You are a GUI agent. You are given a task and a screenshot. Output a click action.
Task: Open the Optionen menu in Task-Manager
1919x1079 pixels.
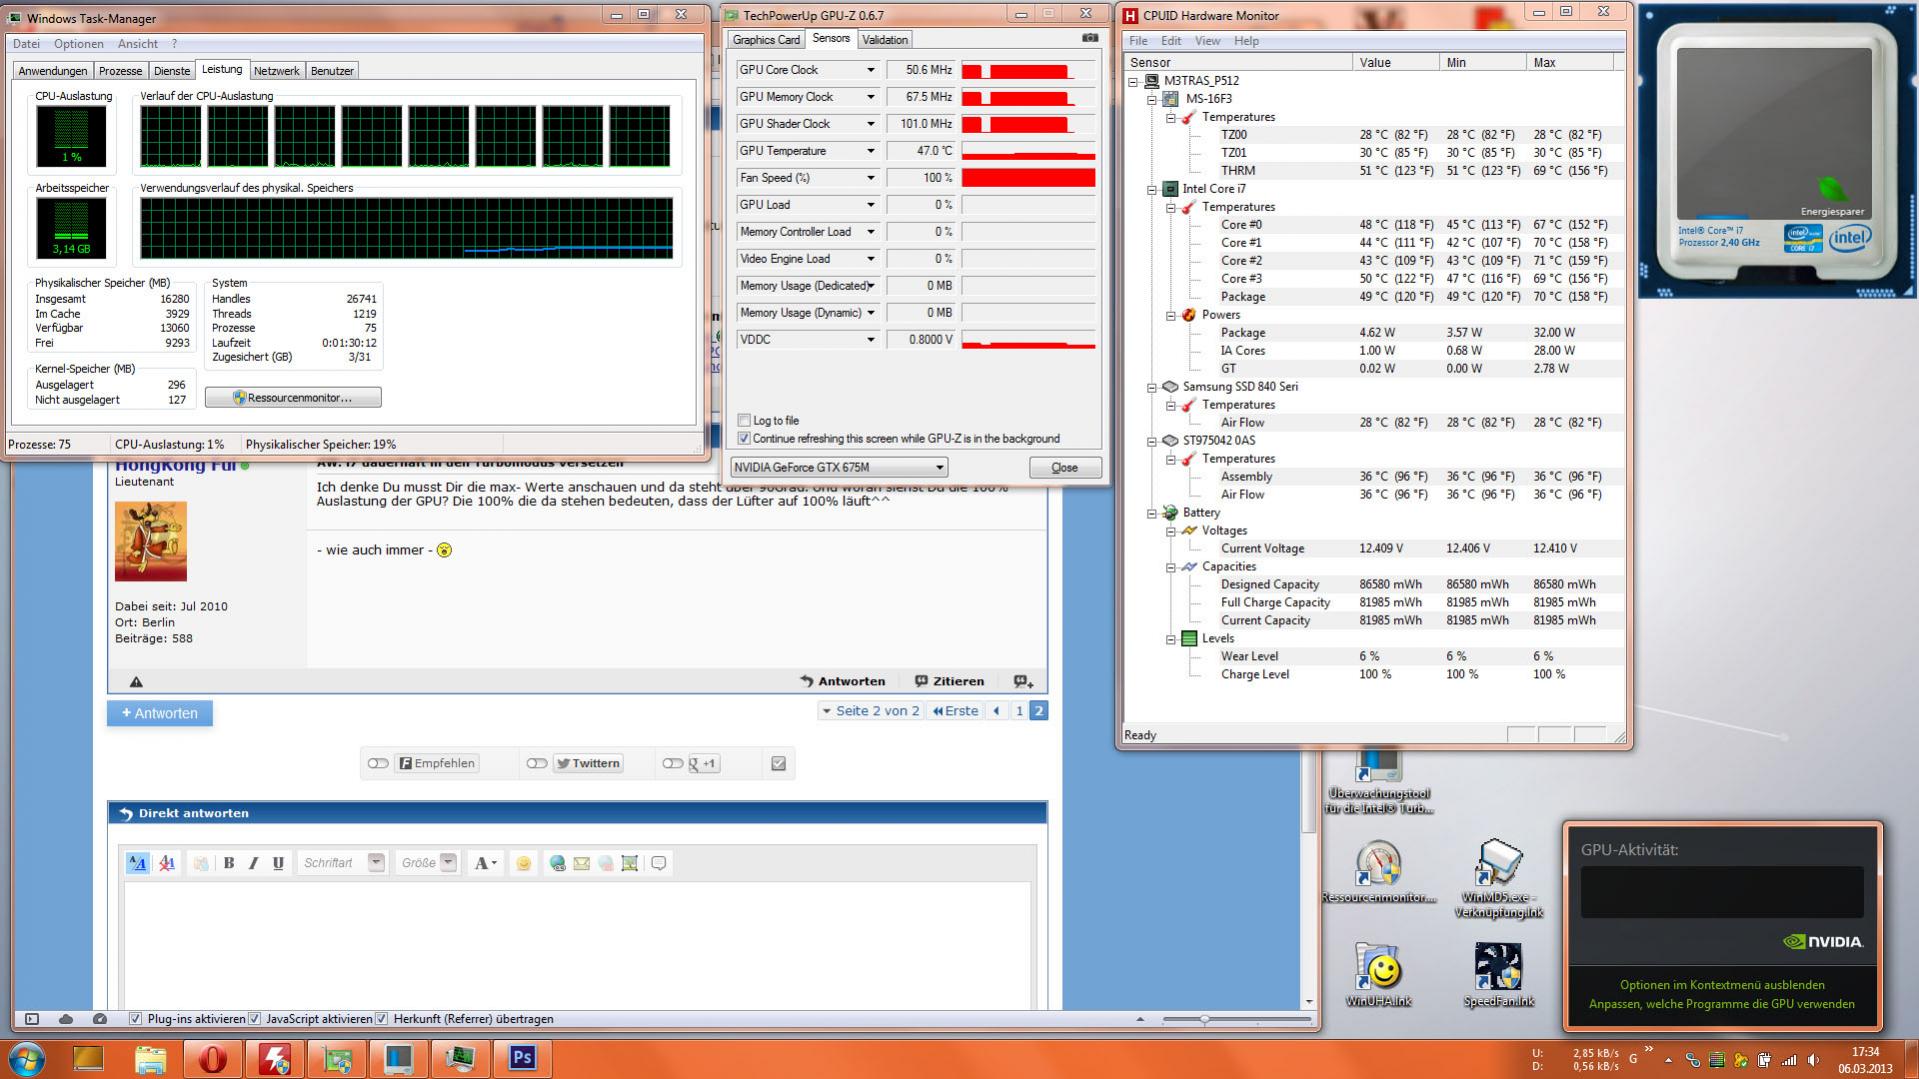click(79, 44)
